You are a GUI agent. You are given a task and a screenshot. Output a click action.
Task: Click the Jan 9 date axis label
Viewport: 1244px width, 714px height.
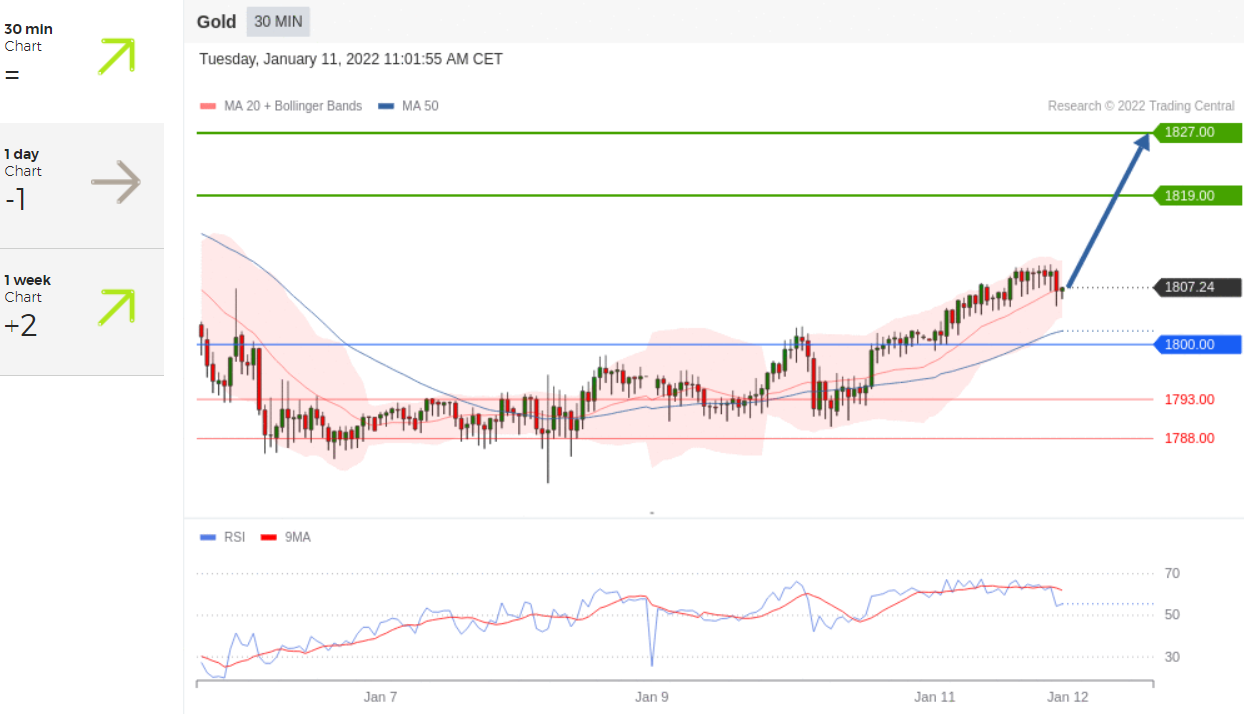pos(652,697)
